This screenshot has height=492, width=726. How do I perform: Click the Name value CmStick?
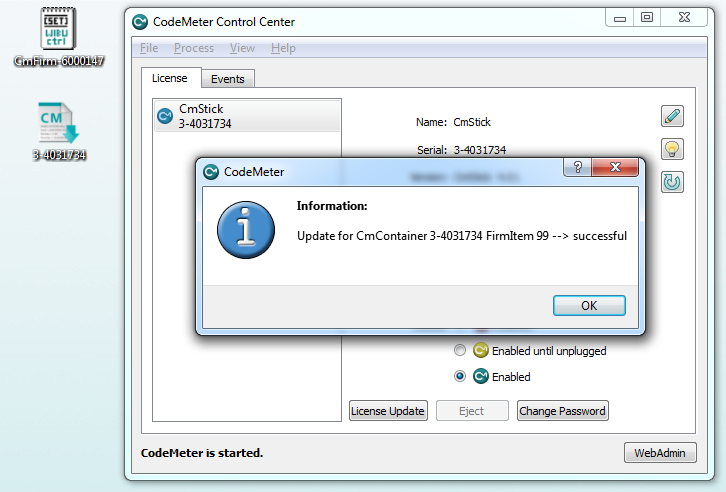(x=472, y=122)
